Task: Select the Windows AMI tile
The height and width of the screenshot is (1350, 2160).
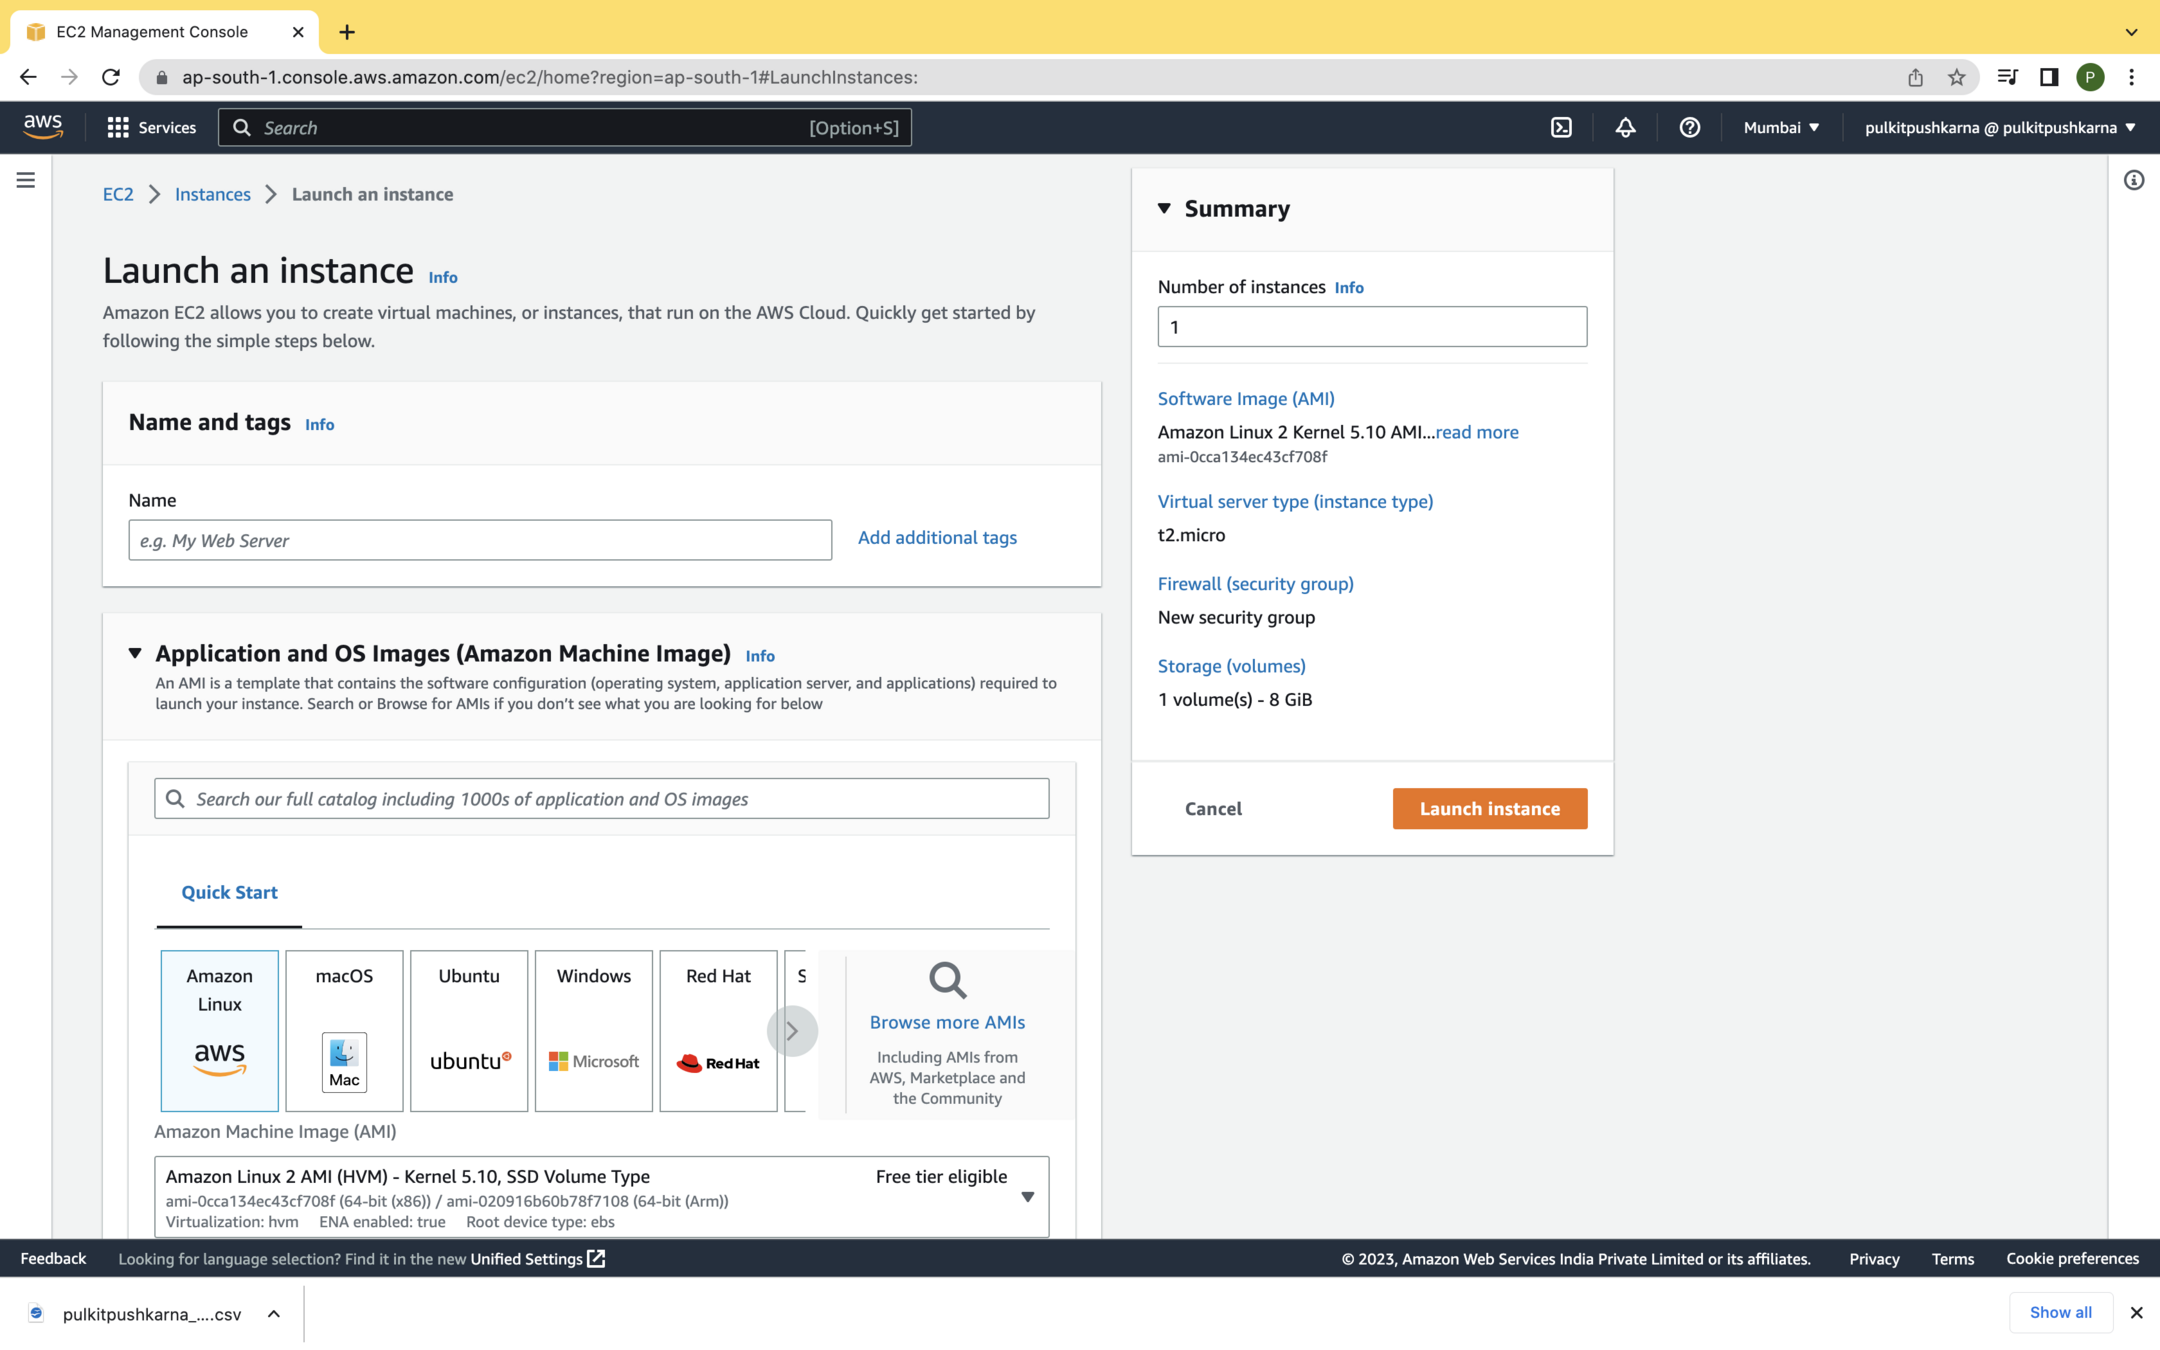Action: [593, 1030]
